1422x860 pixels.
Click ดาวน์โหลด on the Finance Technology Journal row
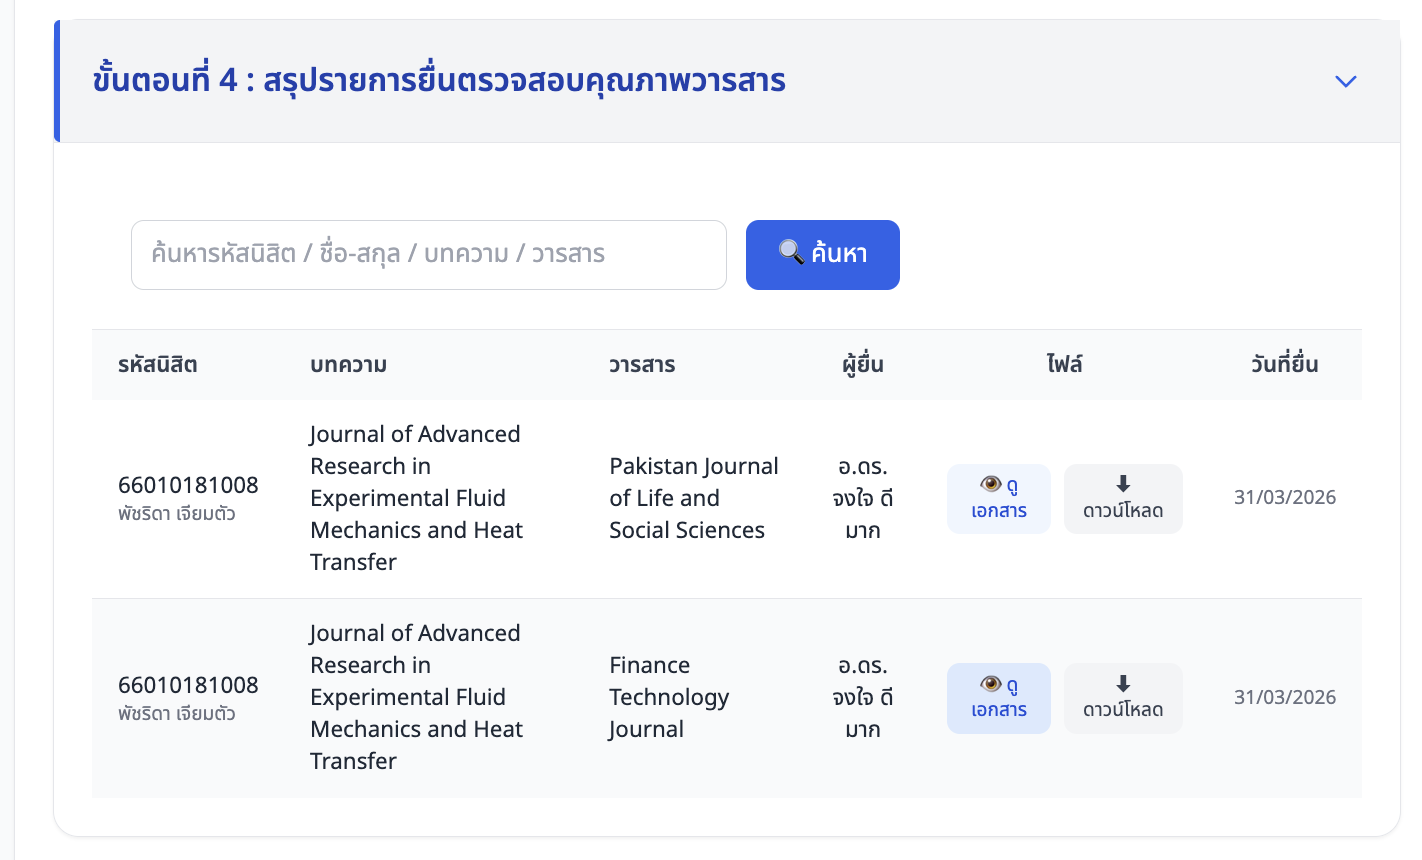click(1122, 698)
